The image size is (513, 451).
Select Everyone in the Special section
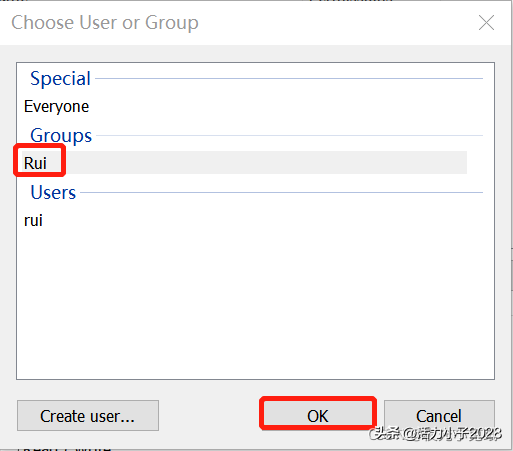pyautogui.click(x=56, y=107)
